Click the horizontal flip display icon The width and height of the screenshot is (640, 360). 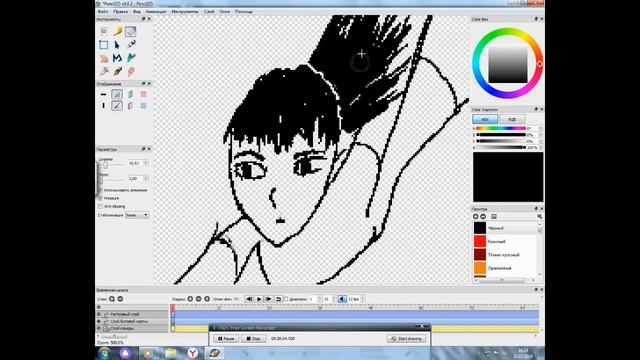point(104,94)
